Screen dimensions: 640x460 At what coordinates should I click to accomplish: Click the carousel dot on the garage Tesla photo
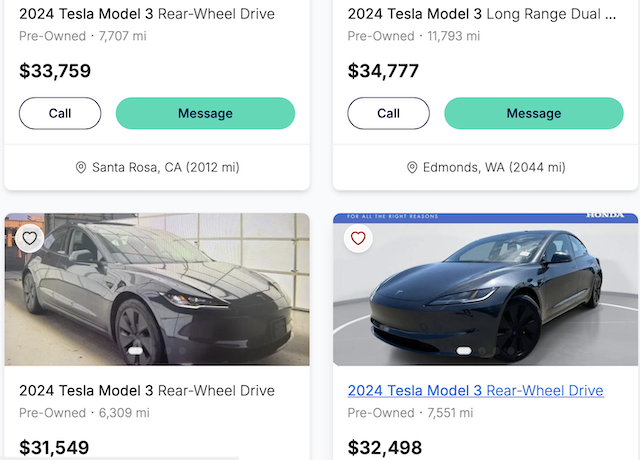(x=135, y=351)
